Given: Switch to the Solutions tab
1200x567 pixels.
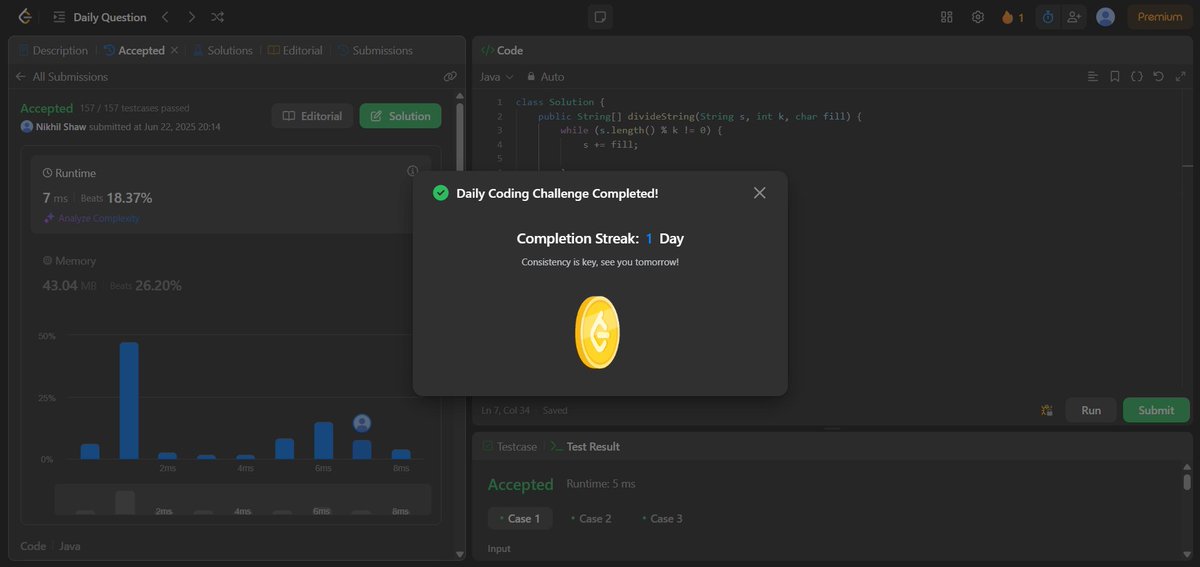Looking at the screenshot, I should [223, 50].
